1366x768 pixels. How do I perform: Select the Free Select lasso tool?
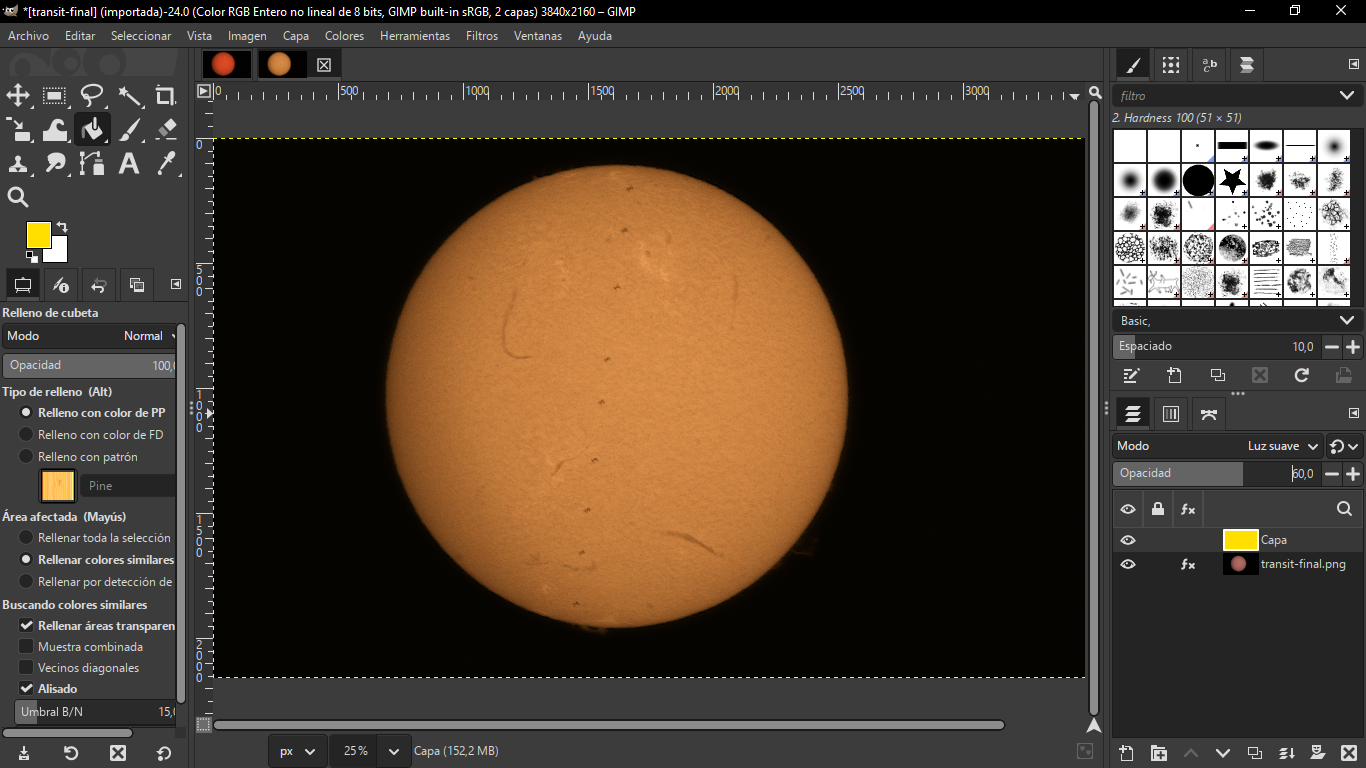pos(92,96)
